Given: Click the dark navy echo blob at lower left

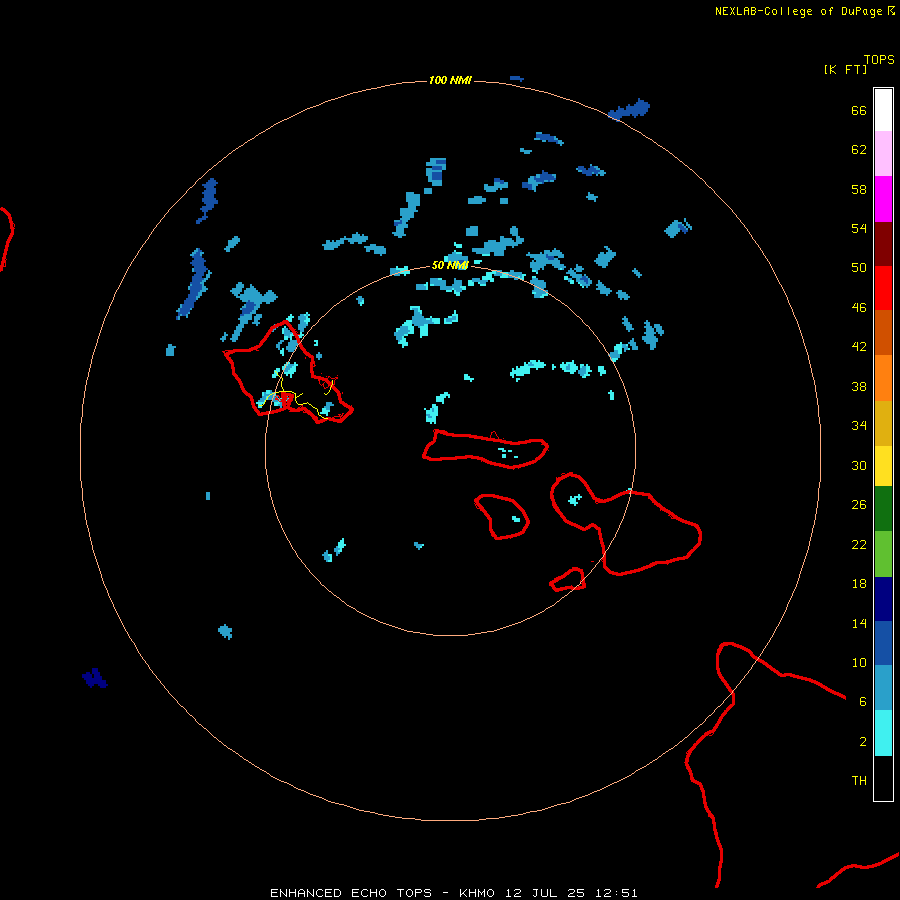Looking at the screenshot, I should 95,678.
